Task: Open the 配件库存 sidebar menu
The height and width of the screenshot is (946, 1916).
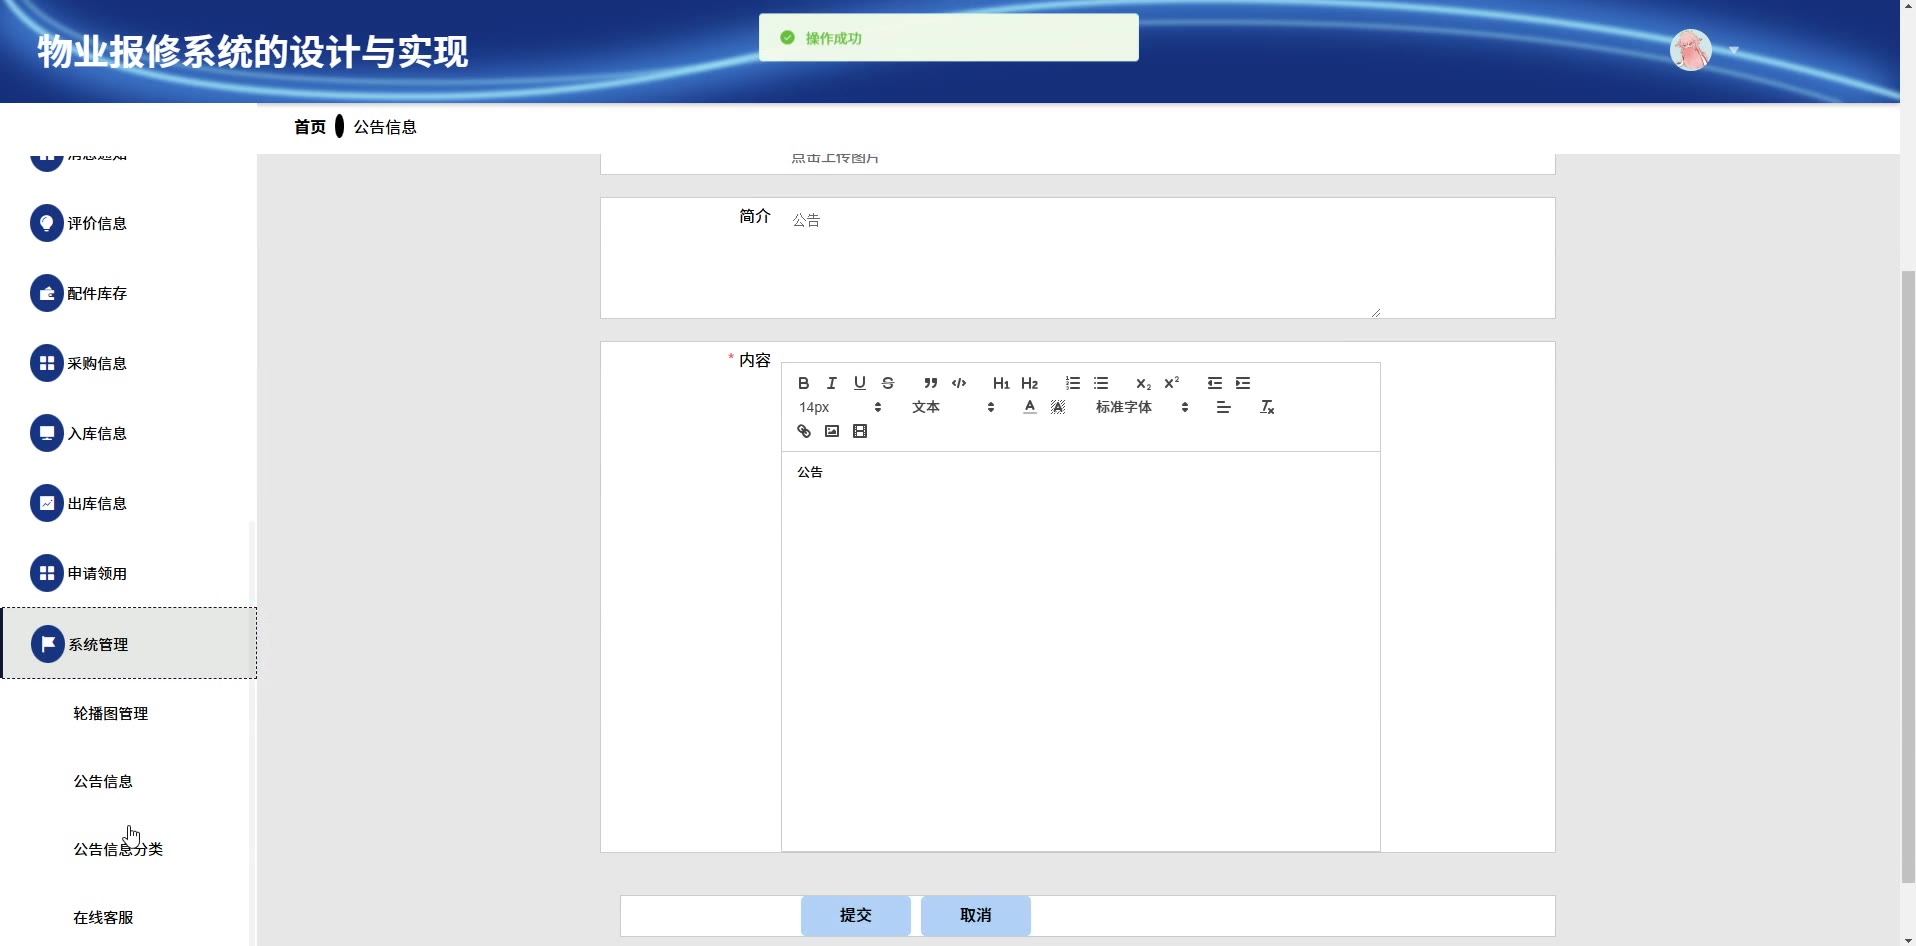Action: coord(128,293)
